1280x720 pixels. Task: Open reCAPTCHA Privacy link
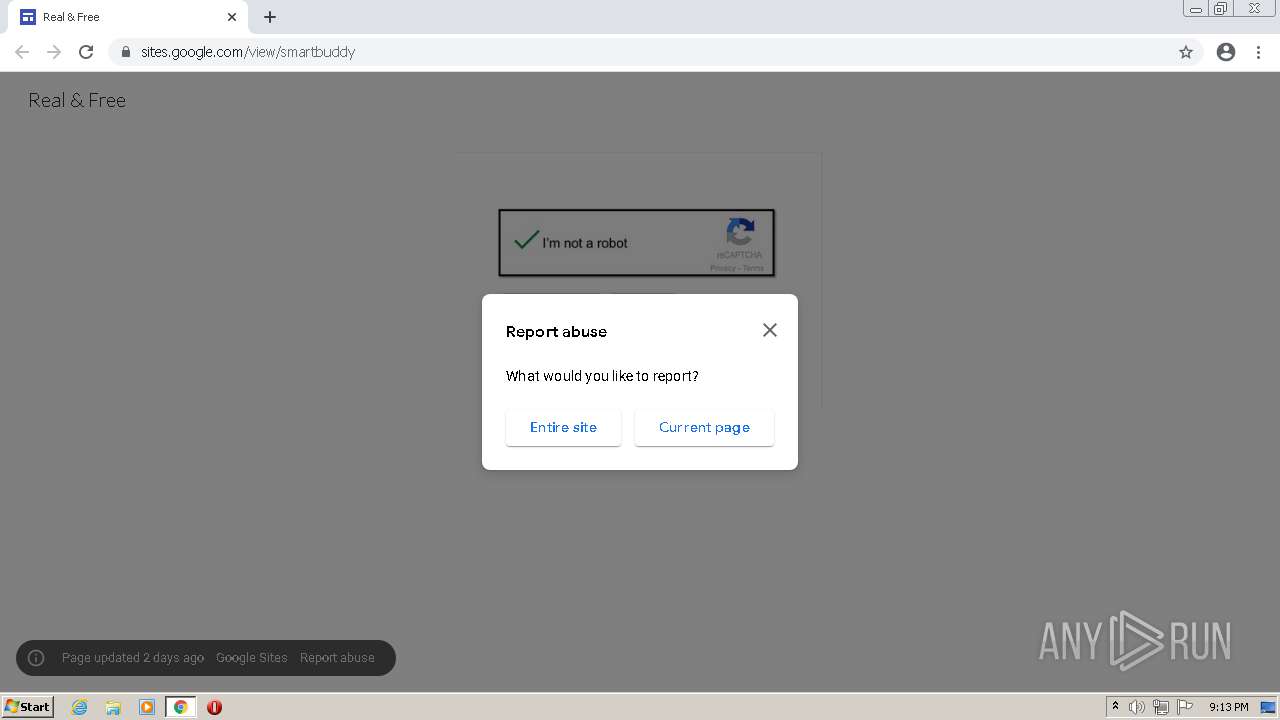click(x=722, y=268)
